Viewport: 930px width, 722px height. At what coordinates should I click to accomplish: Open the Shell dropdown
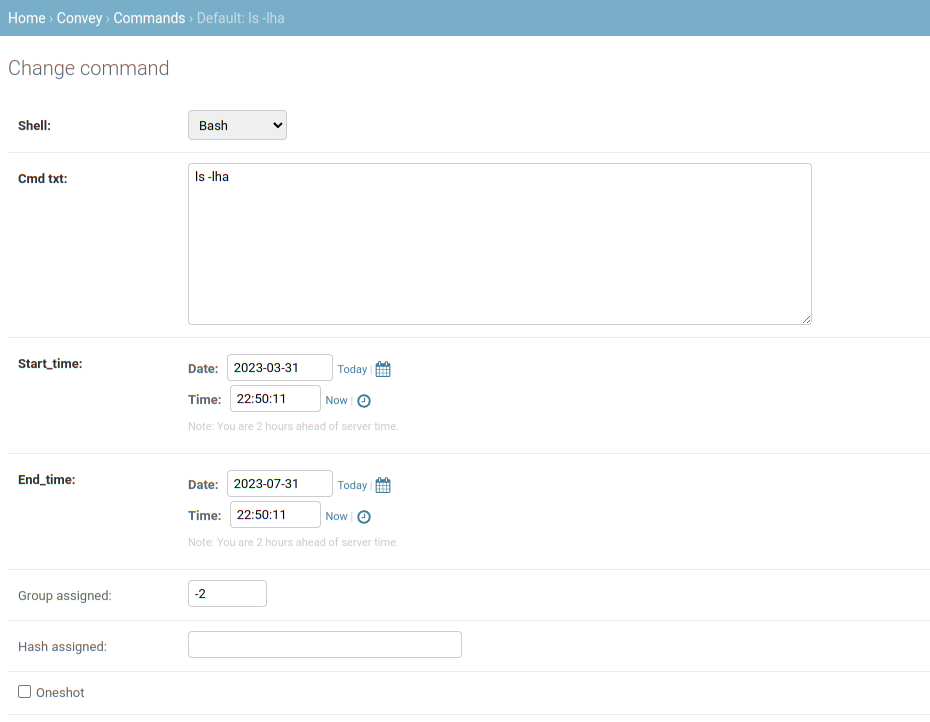237,124
